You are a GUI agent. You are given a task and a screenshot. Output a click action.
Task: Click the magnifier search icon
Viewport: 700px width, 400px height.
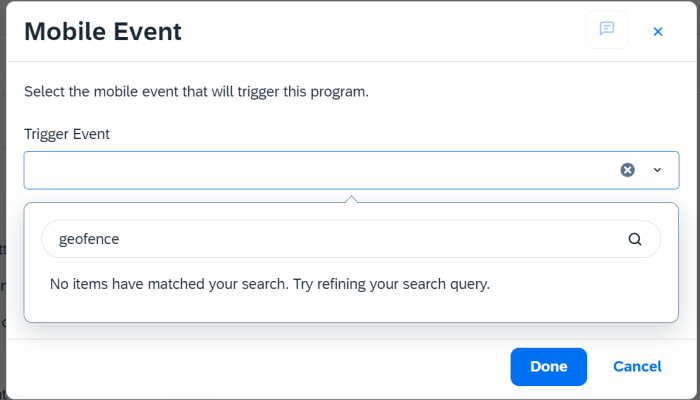point(635,239)
